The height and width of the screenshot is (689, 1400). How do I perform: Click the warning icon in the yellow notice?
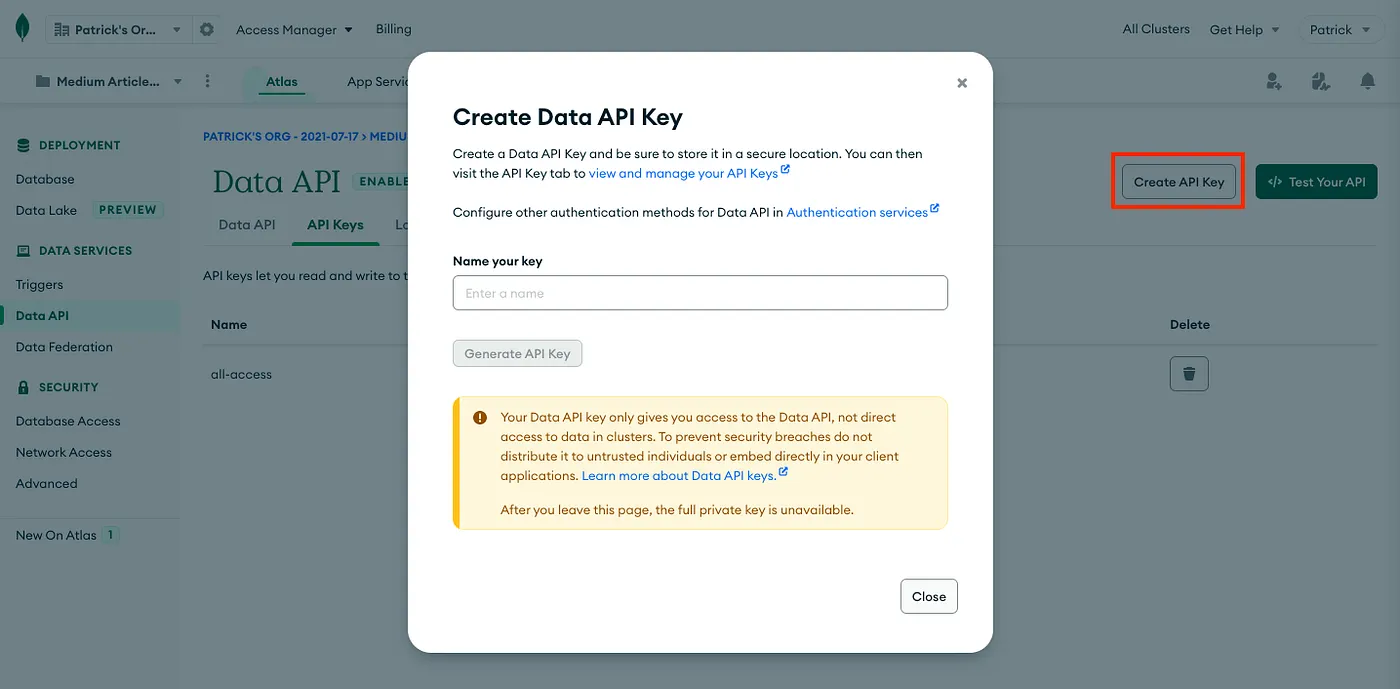click(x=480, y=418)
